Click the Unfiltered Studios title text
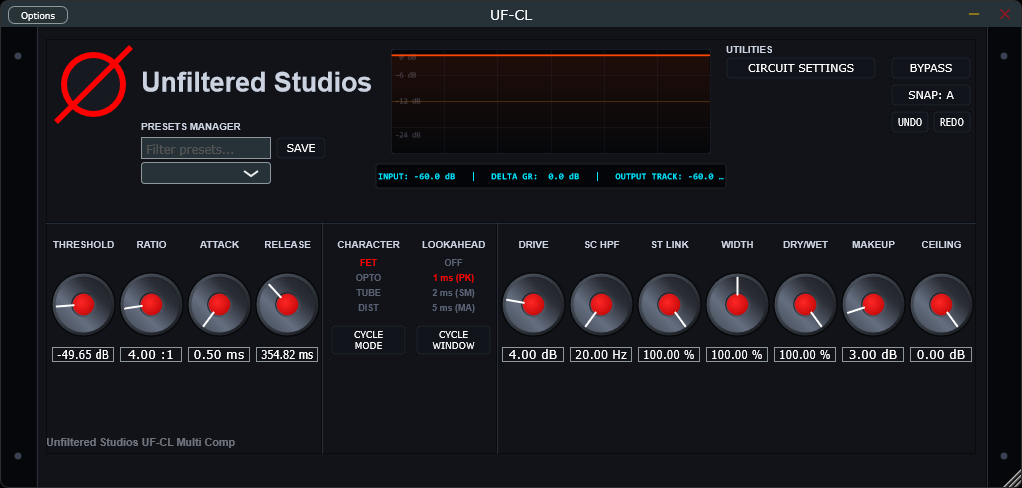This screenshot has height=488, width=1022. coord(256,83)
